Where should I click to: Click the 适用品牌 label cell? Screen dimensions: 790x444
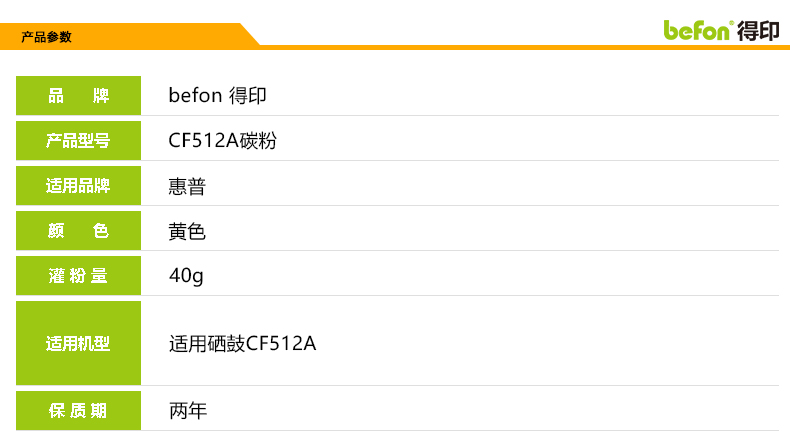(x=78, y=186)
